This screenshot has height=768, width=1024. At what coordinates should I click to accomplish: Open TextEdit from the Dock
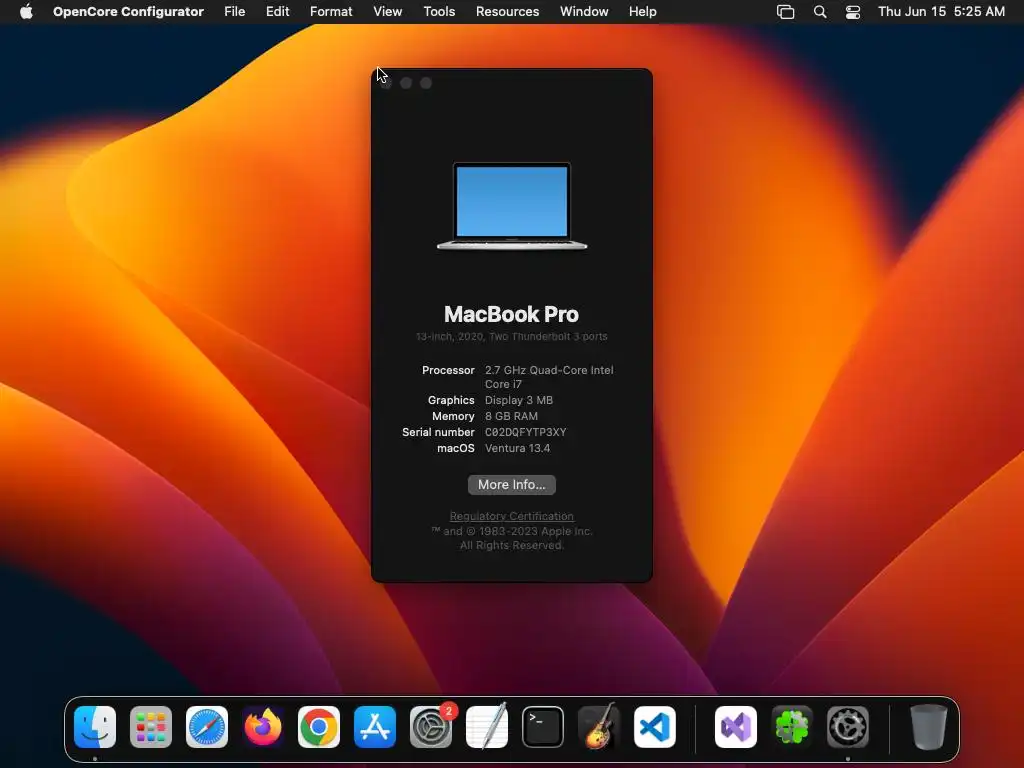tap(487, 727)
